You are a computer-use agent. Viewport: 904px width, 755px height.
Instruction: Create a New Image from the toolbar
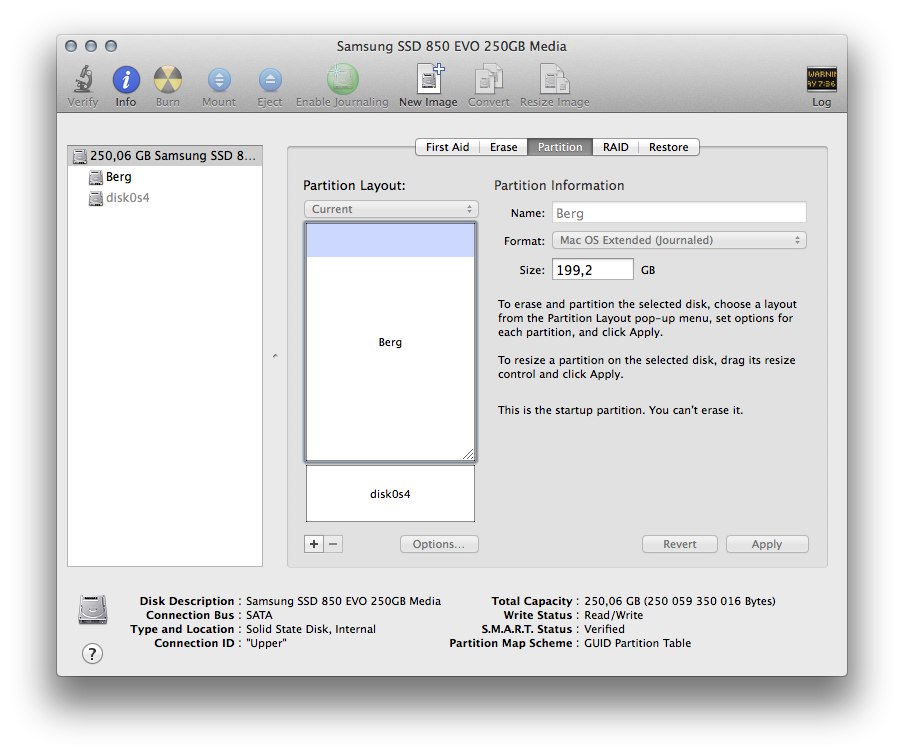click(x=429, y=78)
